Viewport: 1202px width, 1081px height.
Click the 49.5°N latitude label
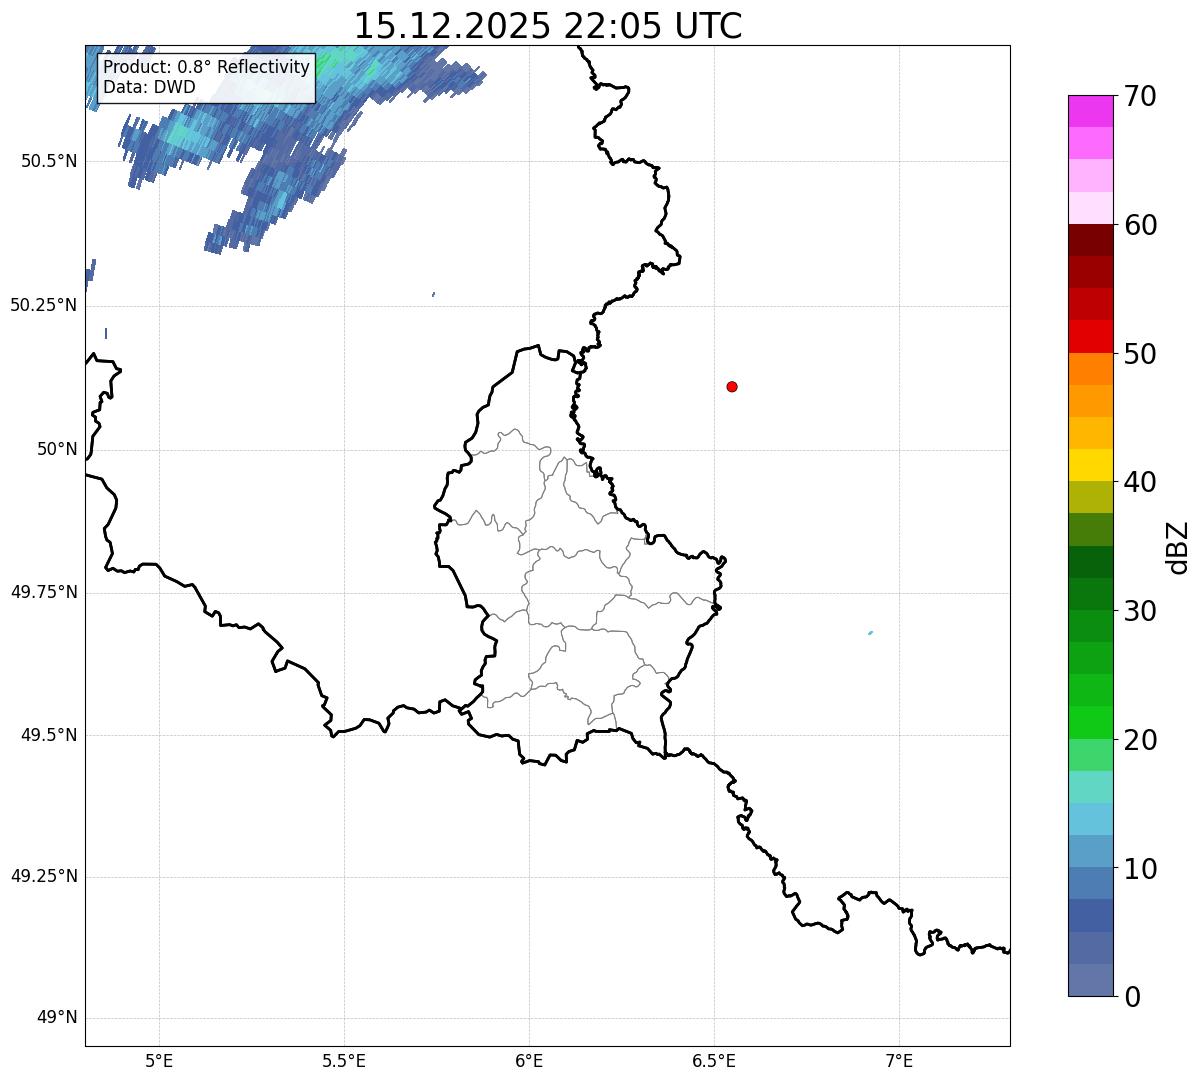[47, 735]
